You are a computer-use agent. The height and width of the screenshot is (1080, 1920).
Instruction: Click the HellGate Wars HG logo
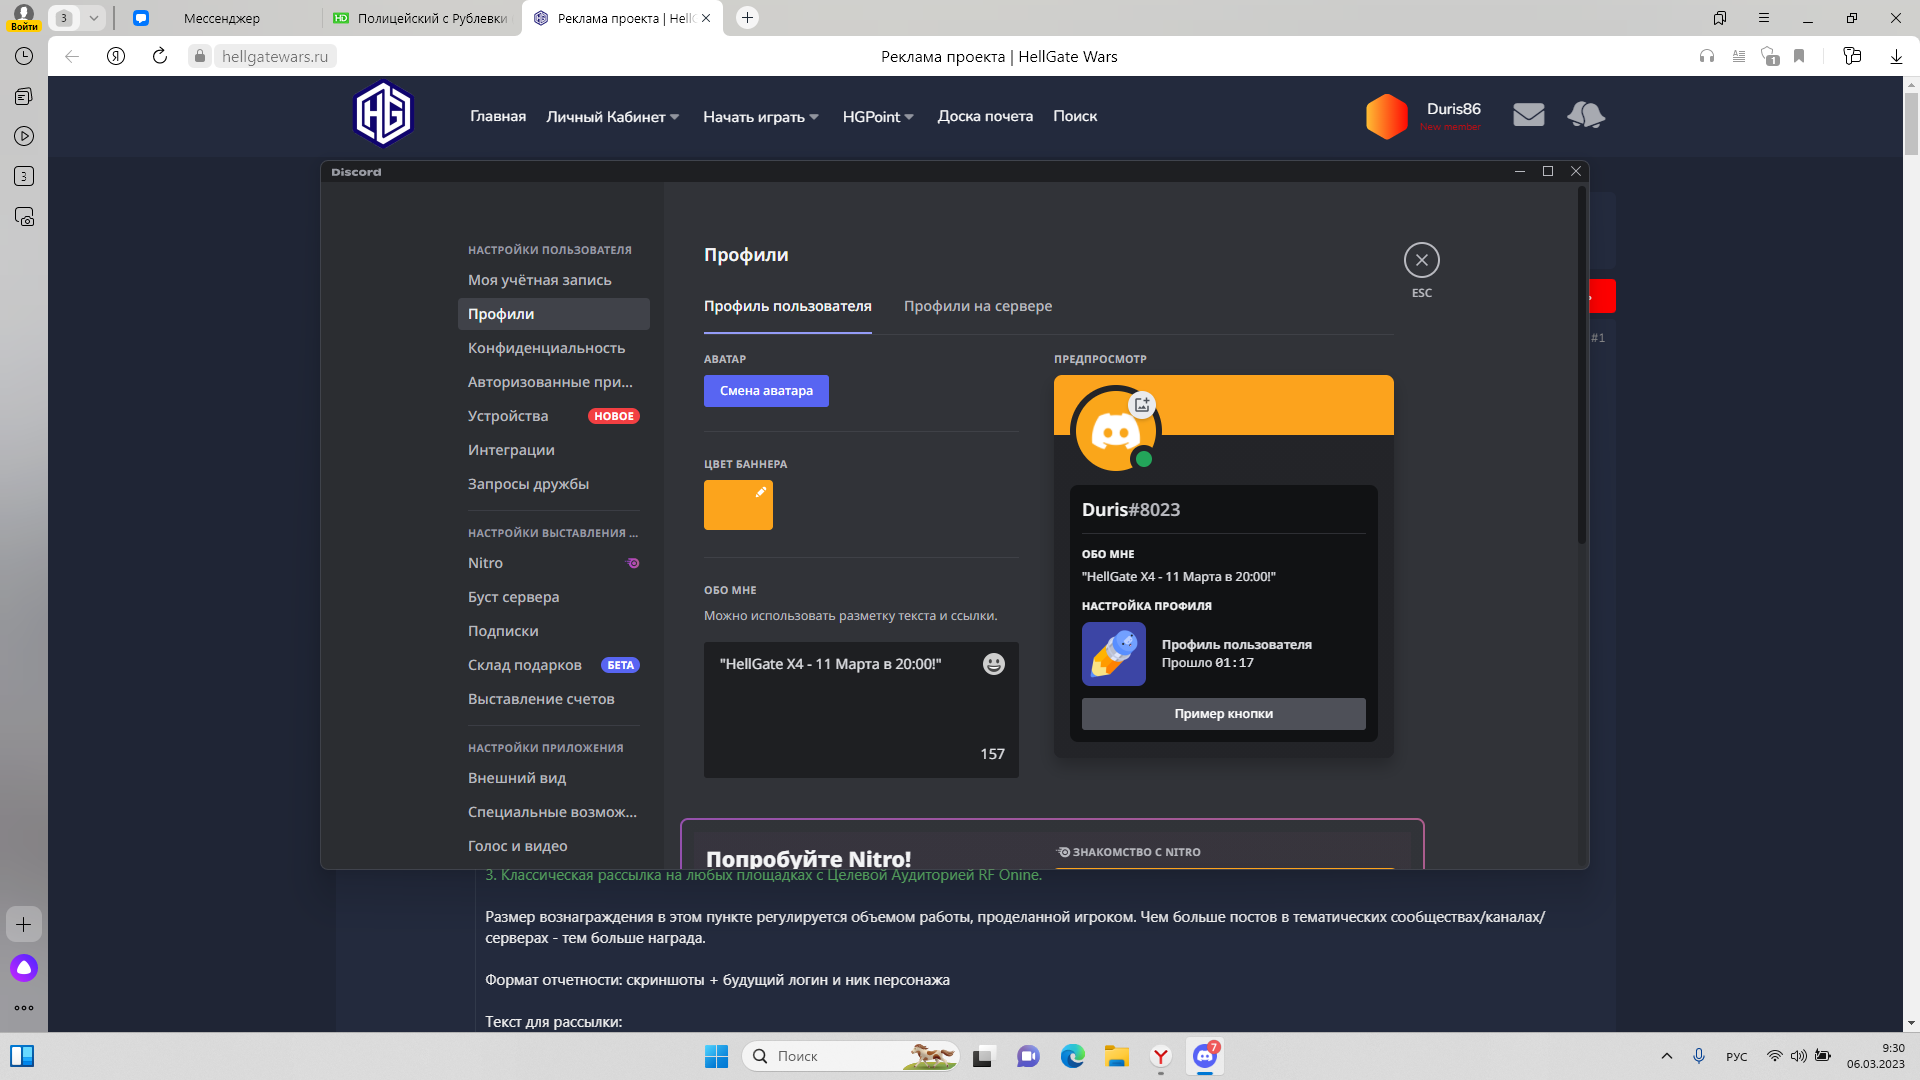point(384,114)
